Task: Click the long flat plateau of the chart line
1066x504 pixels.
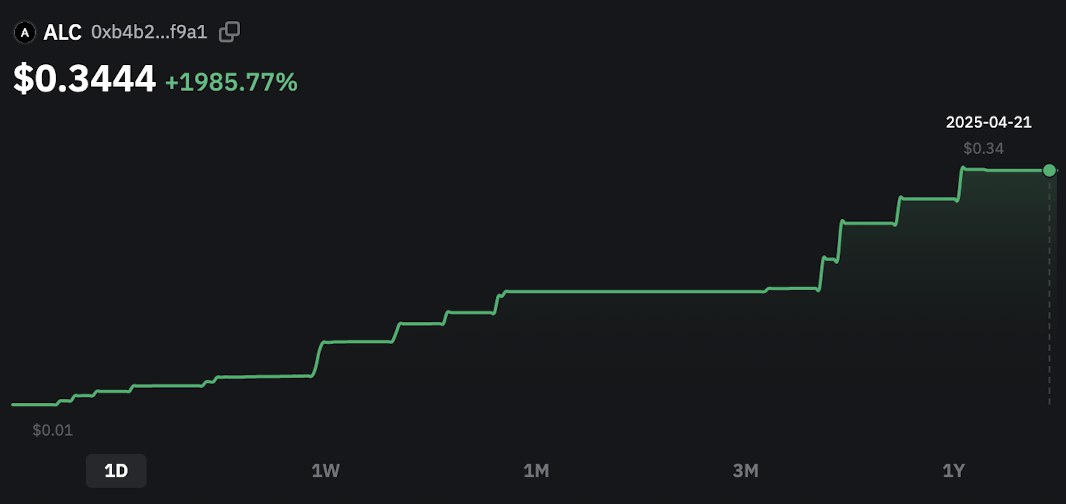Action: click(636, 292)
